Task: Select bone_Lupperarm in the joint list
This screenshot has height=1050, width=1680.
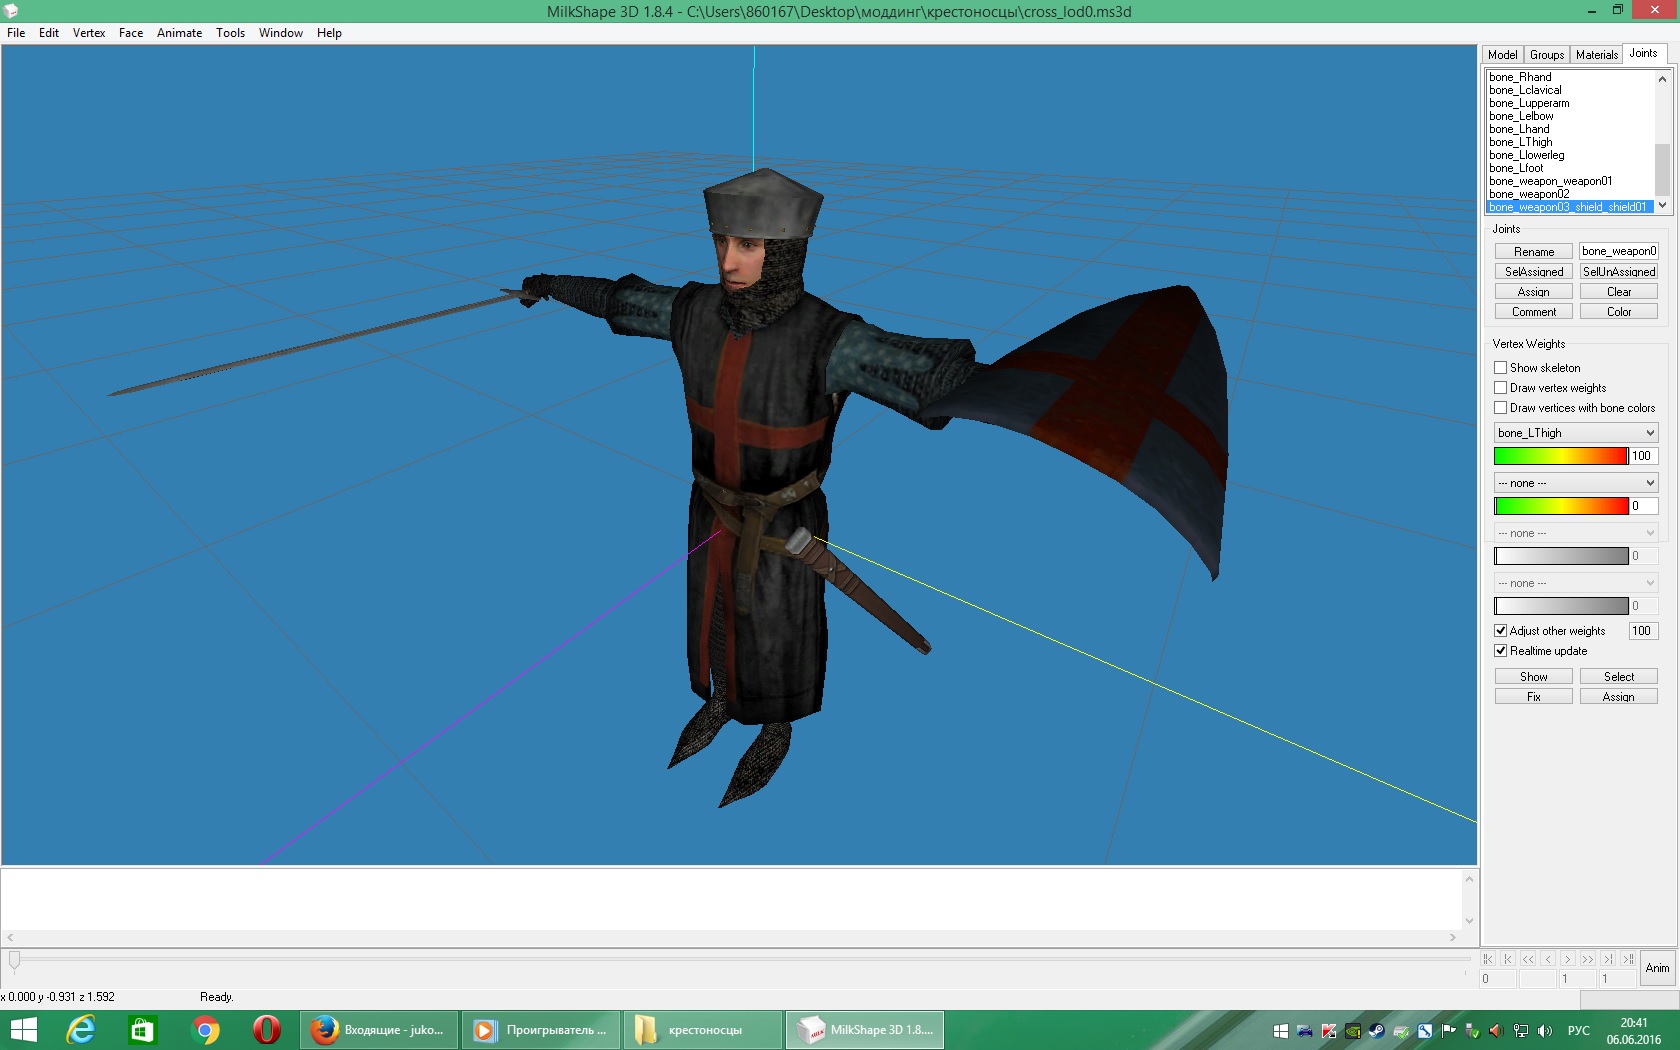Action: (x=1529, y=103)
